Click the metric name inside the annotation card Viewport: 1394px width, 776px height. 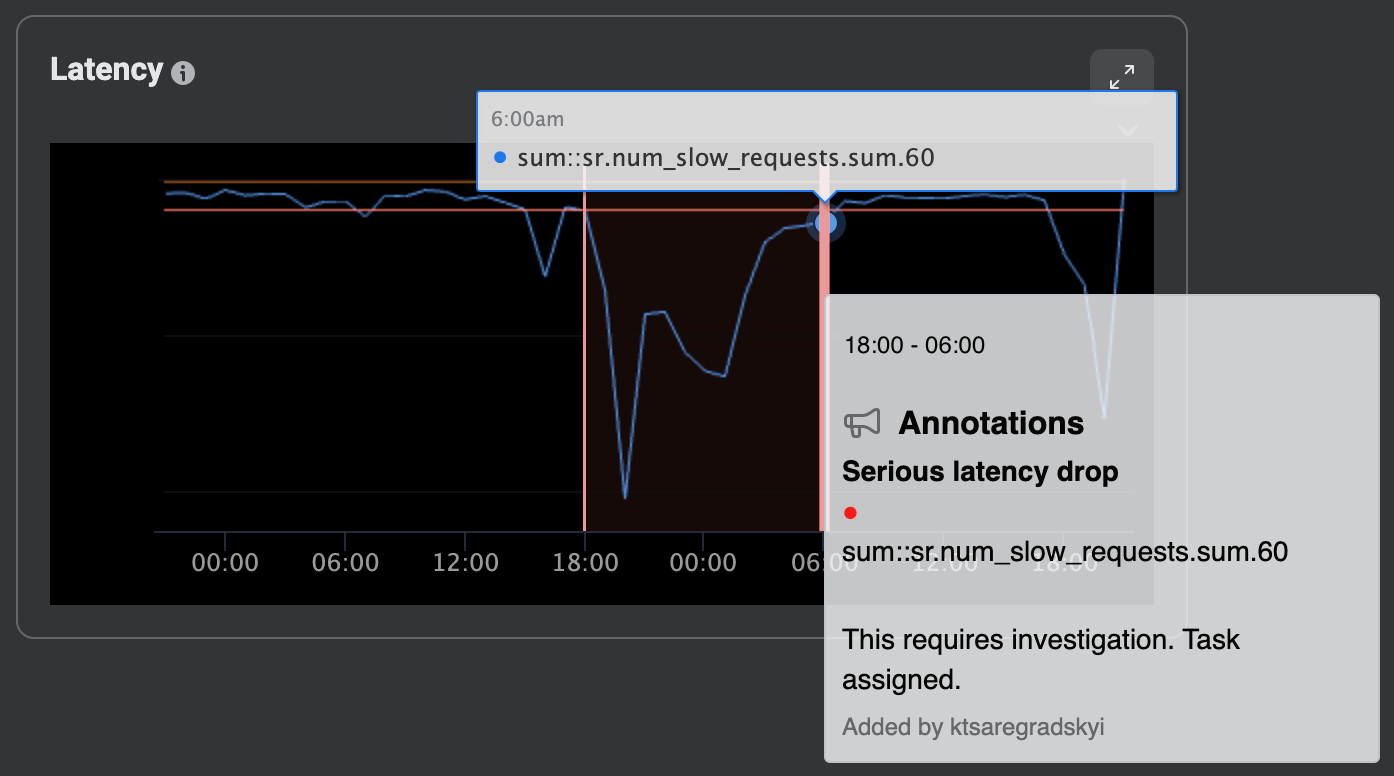pyautogui.click(x=1061, y=551)
